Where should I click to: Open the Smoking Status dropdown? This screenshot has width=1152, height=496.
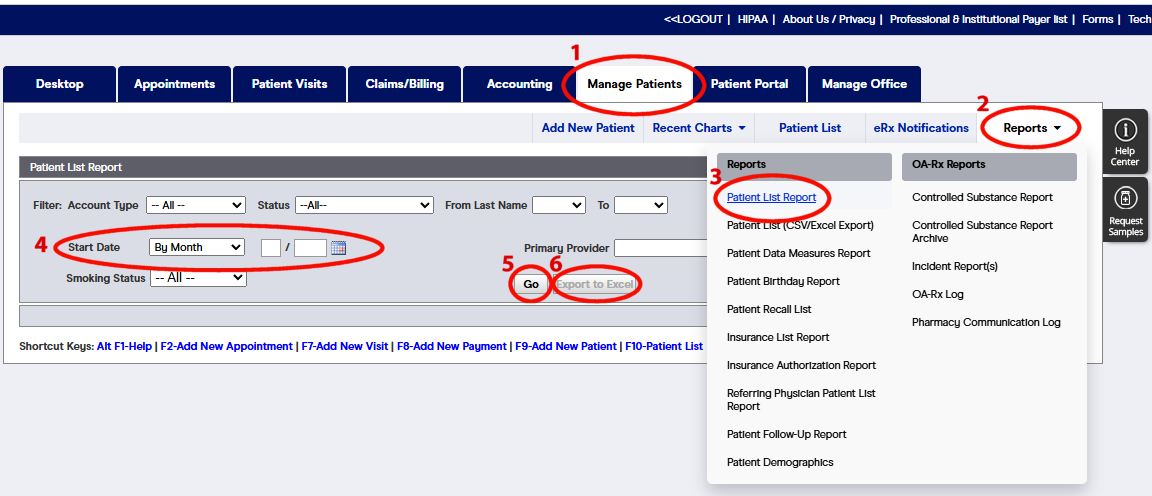(197, 278)
